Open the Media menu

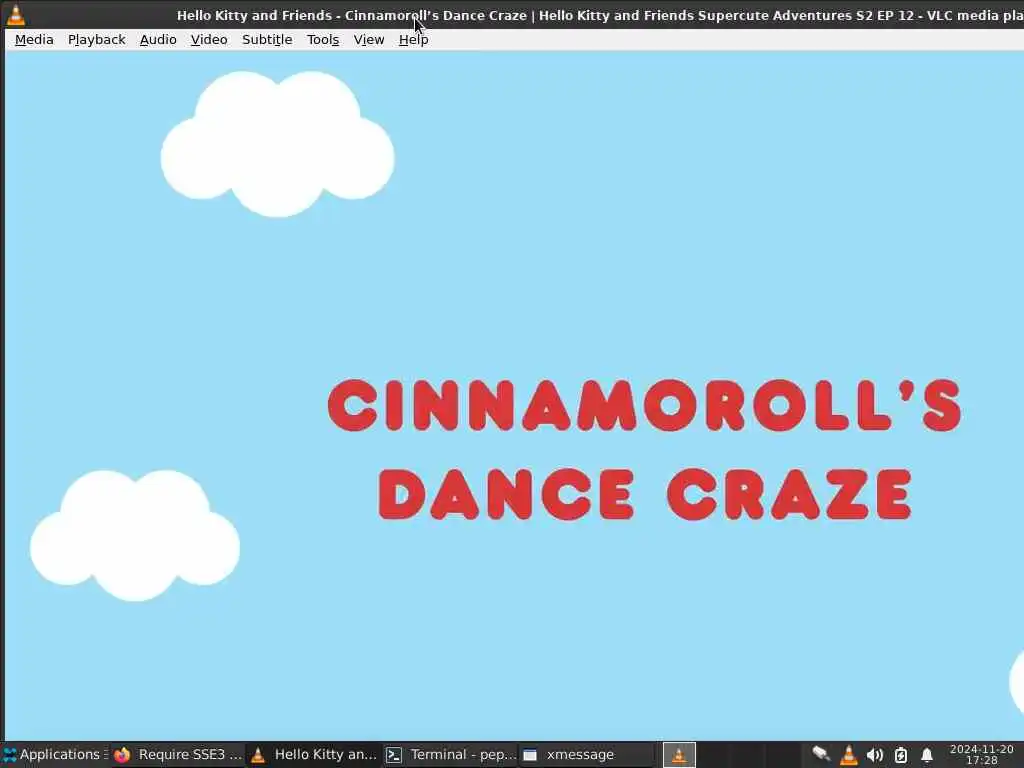pyautogui.click(x=34, y=40)
